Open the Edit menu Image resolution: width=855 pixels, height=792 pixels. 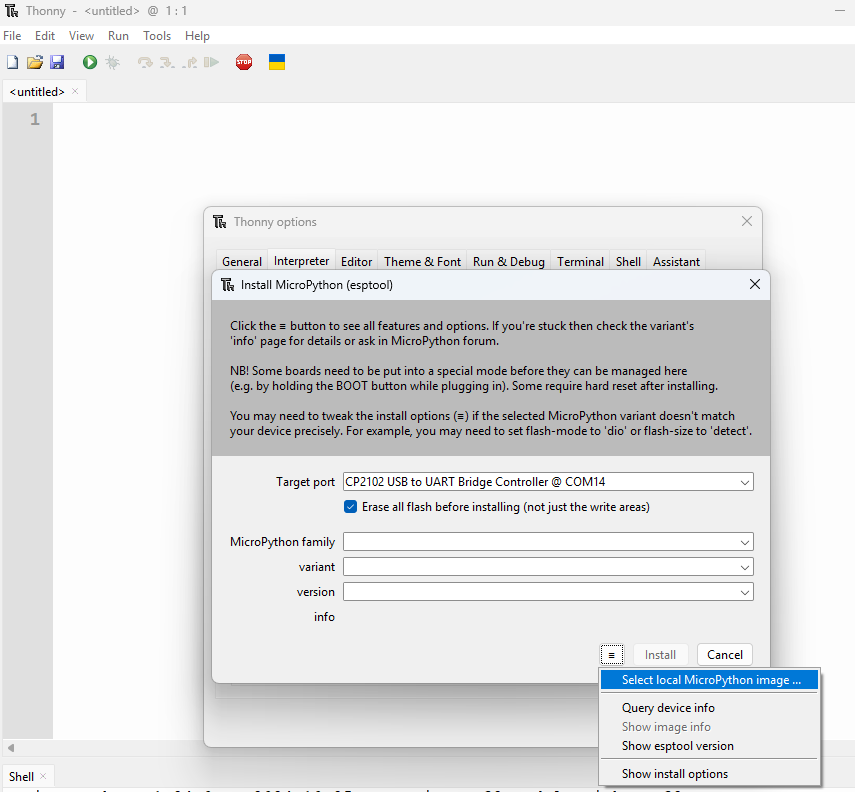pos(45,36)
